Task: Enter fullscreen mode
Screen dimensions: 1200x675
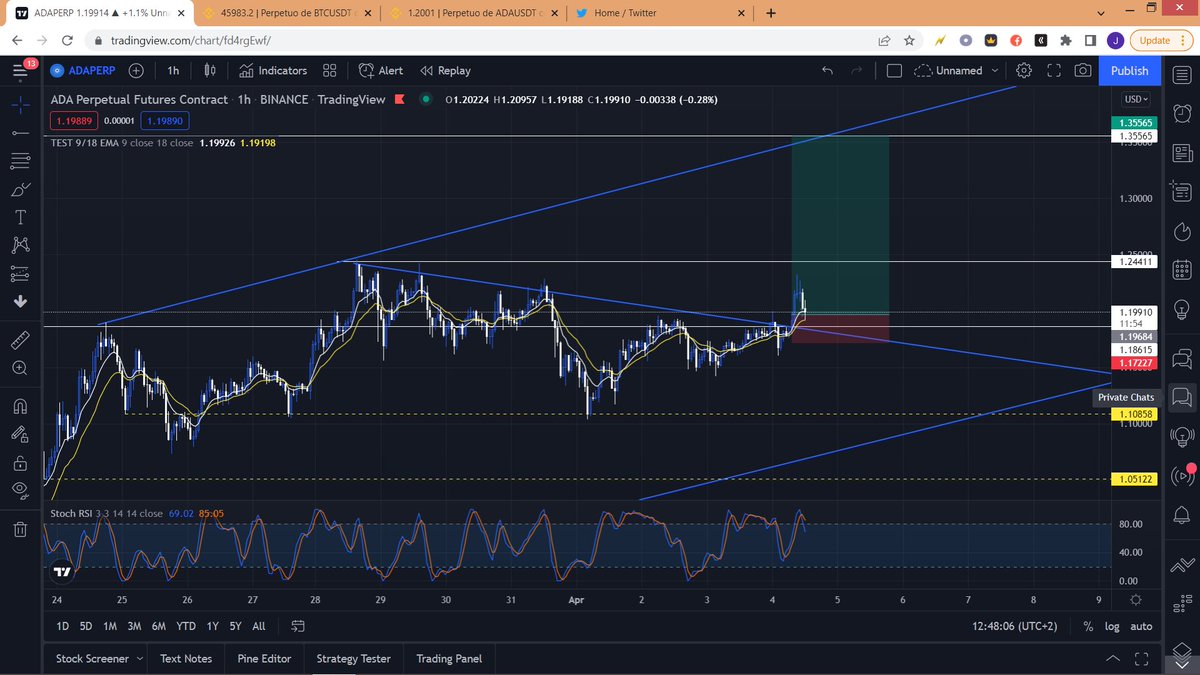Action: point(1054,71)
